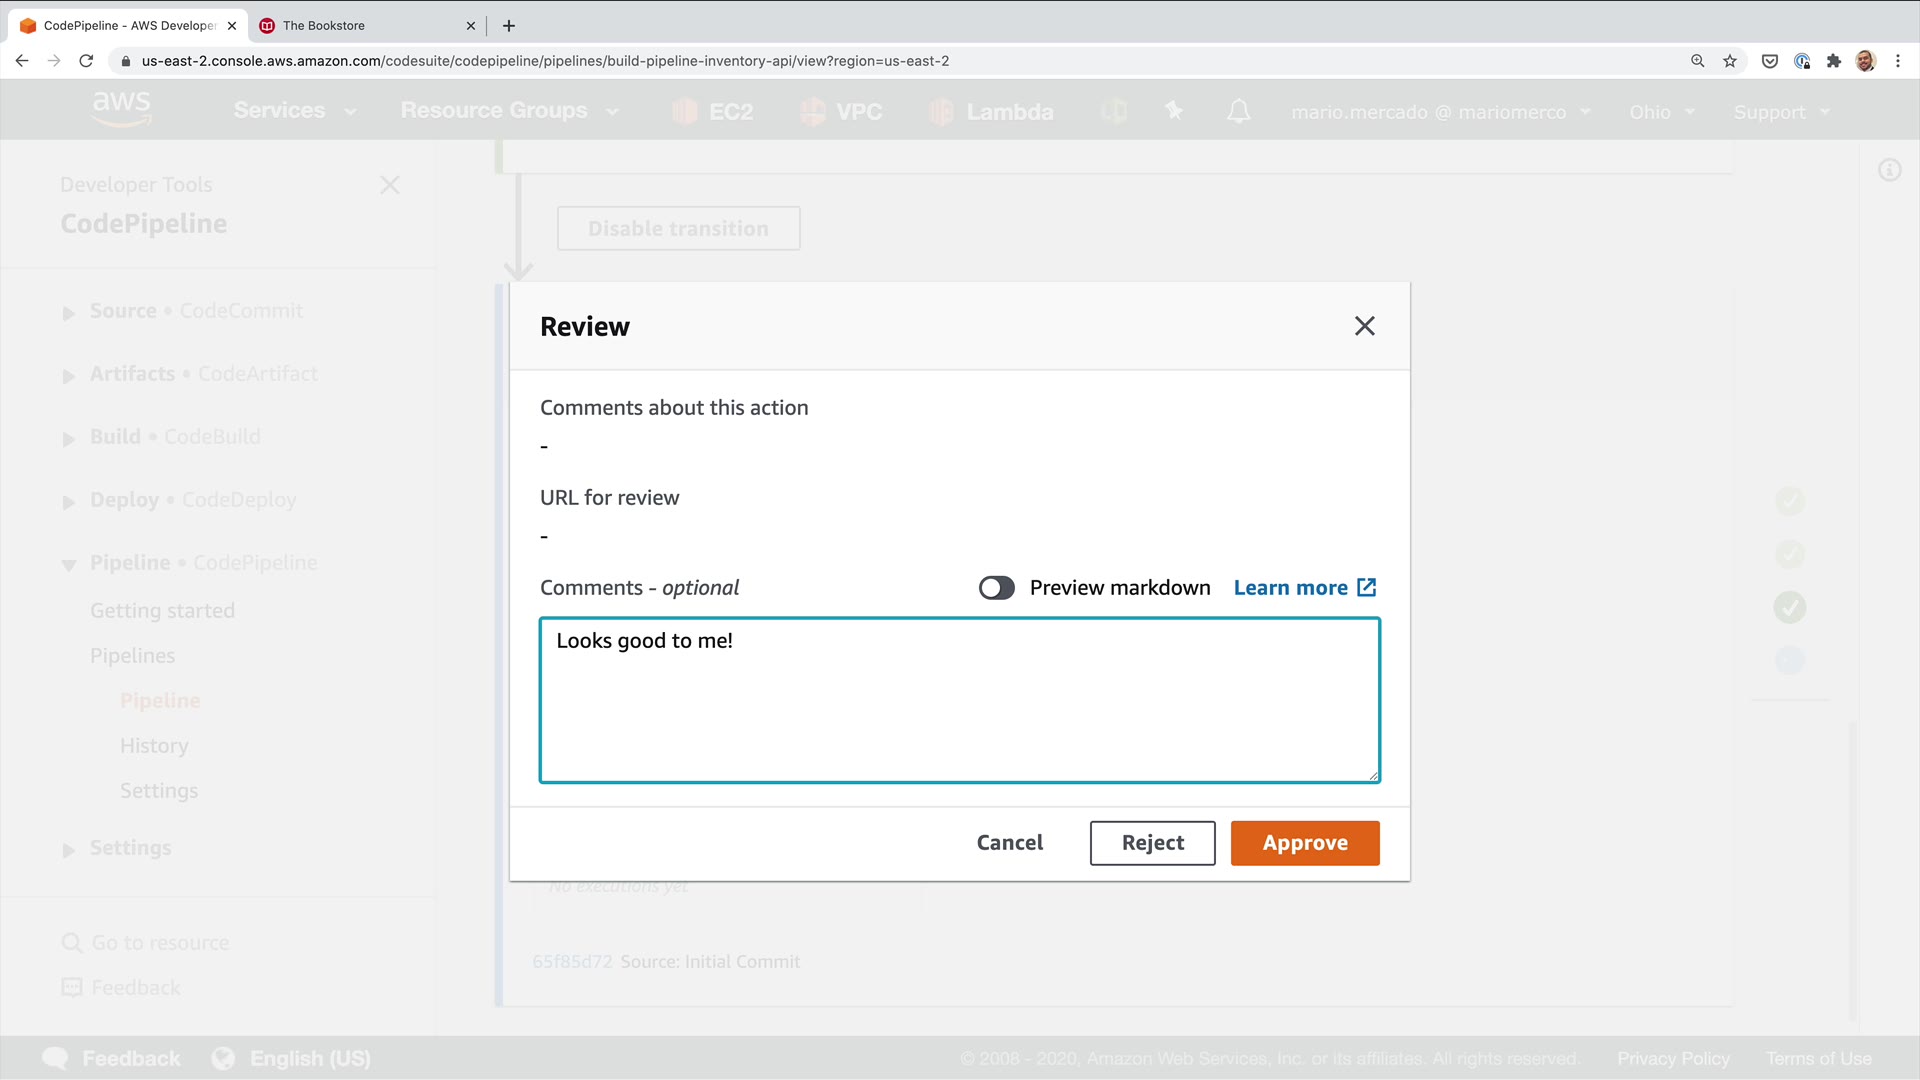Click the Reject button
1920x1080 pixels.
coord(1152,843)
